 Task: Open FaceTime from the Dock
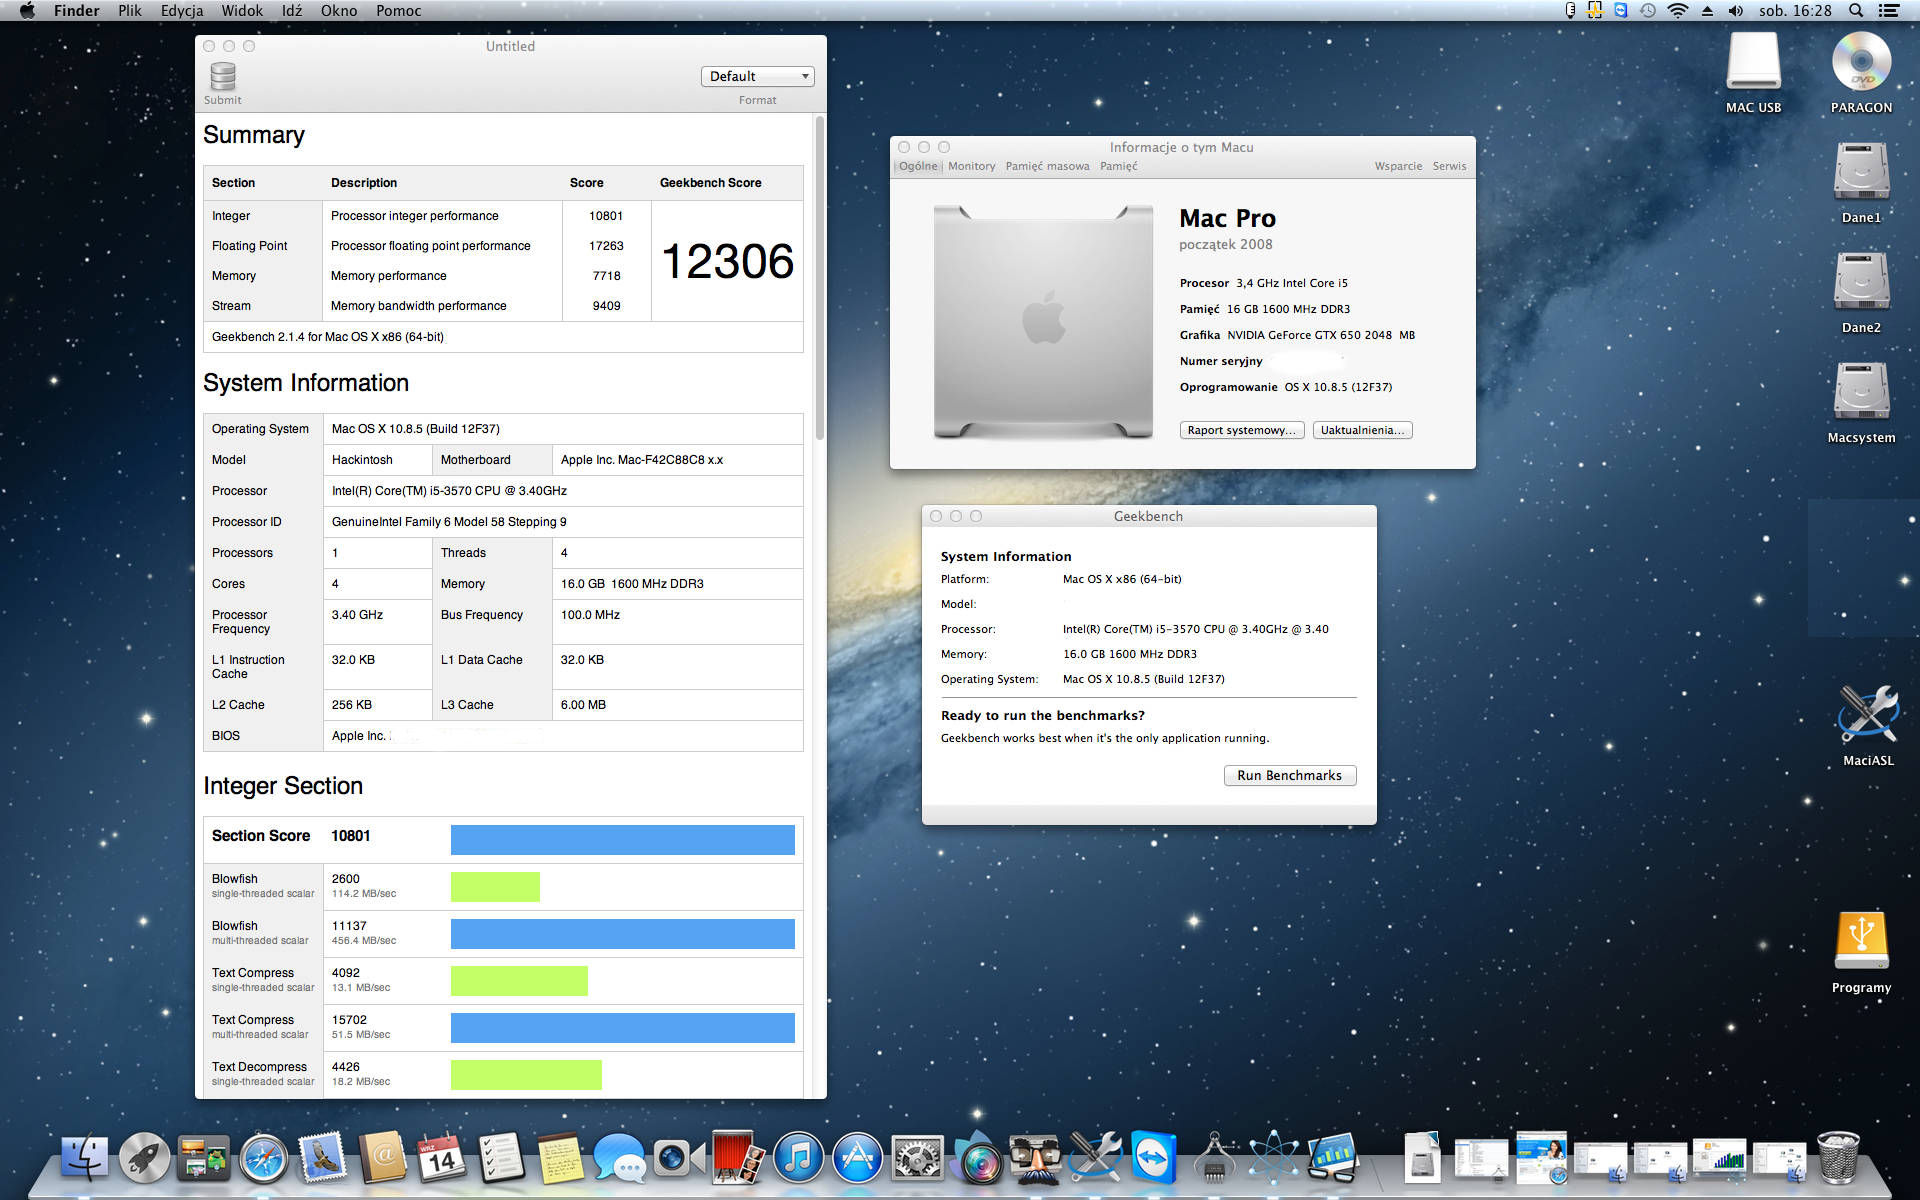pos(679,1158)
